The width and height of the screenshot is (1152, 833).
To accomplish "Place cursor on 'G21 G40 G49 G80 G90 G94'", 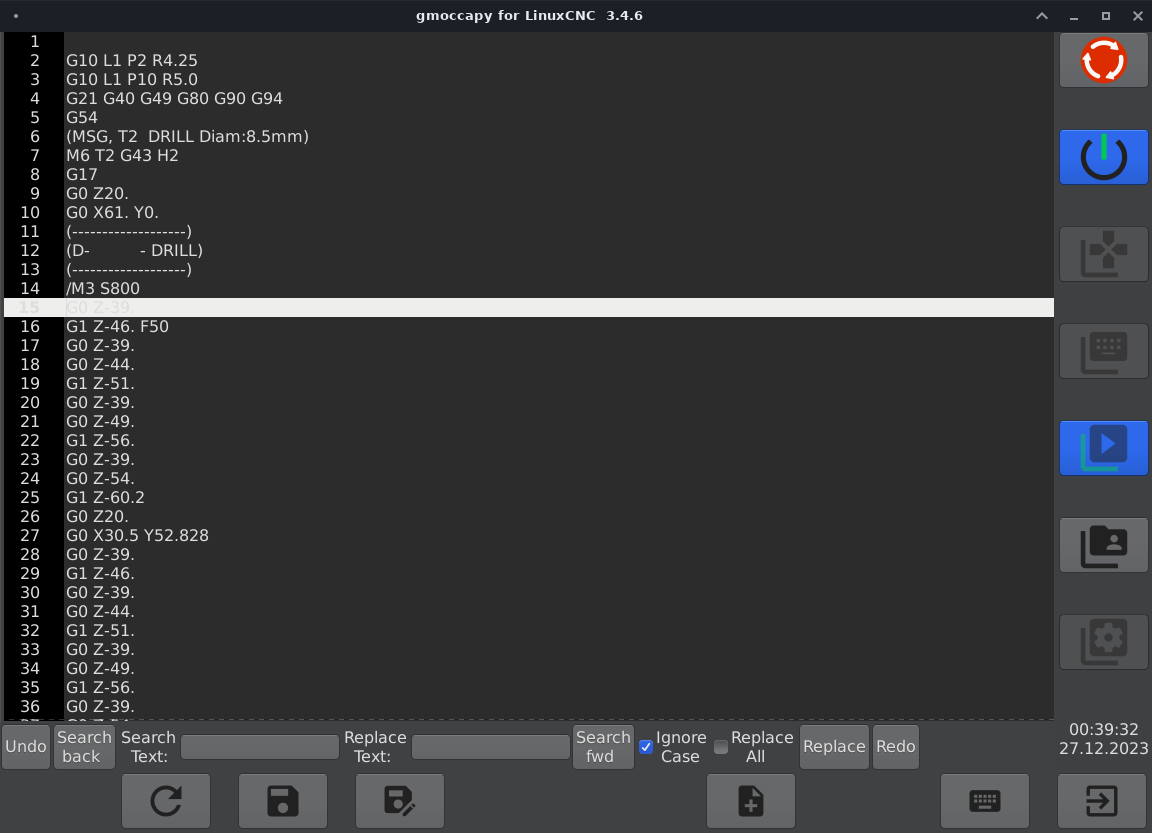I will coord(174,98).
